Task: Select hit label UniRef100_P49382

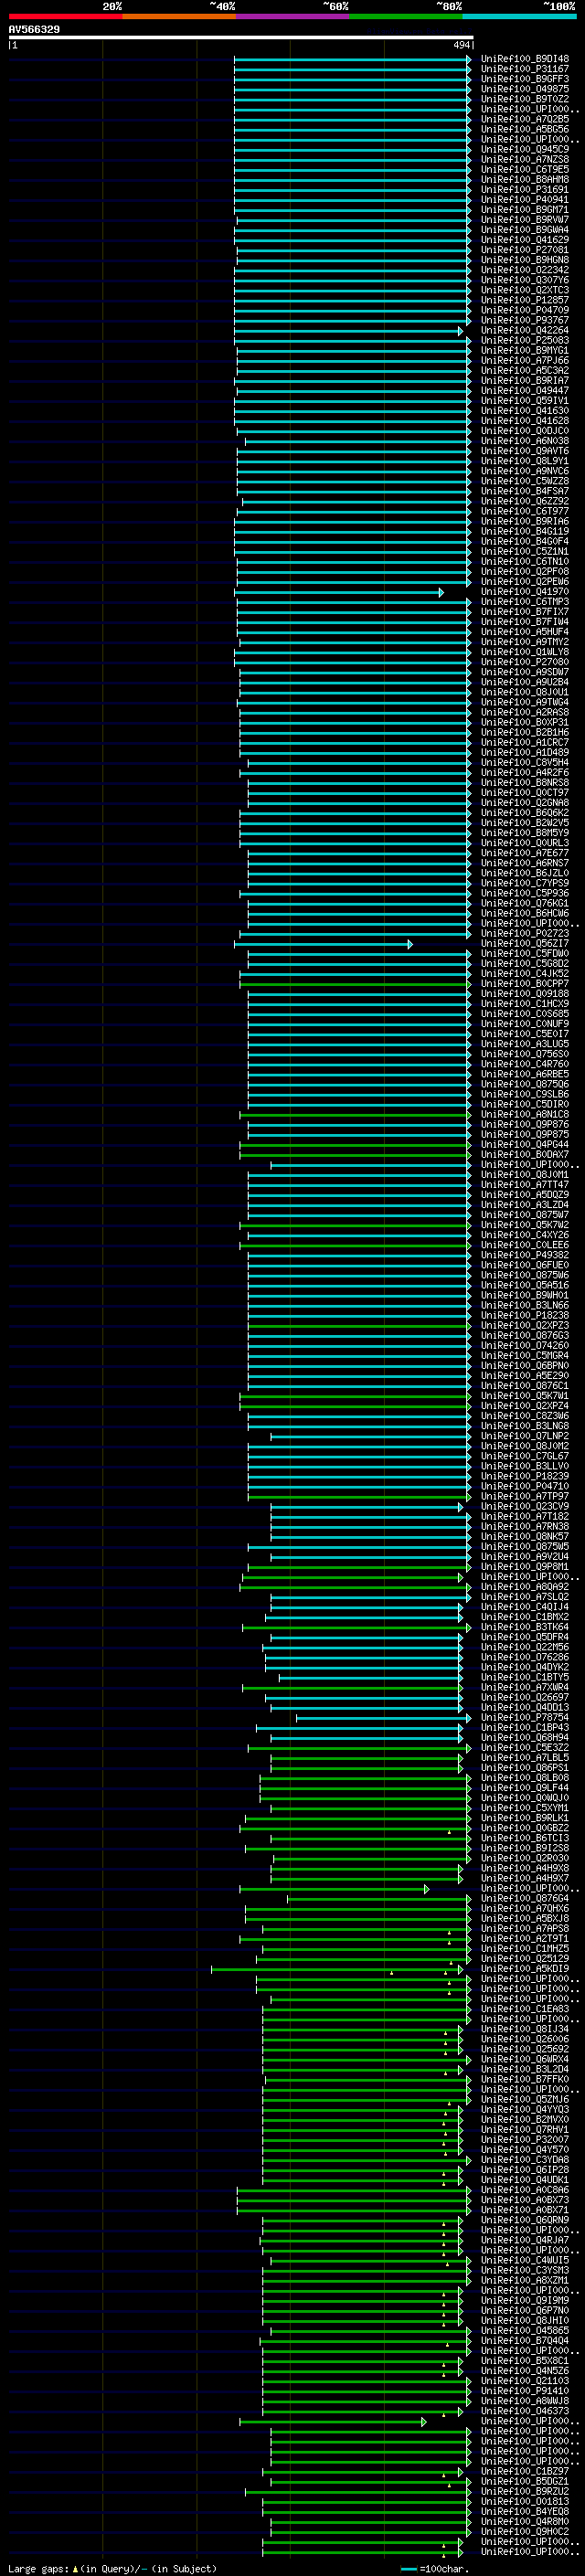Action: (525, 1256)
